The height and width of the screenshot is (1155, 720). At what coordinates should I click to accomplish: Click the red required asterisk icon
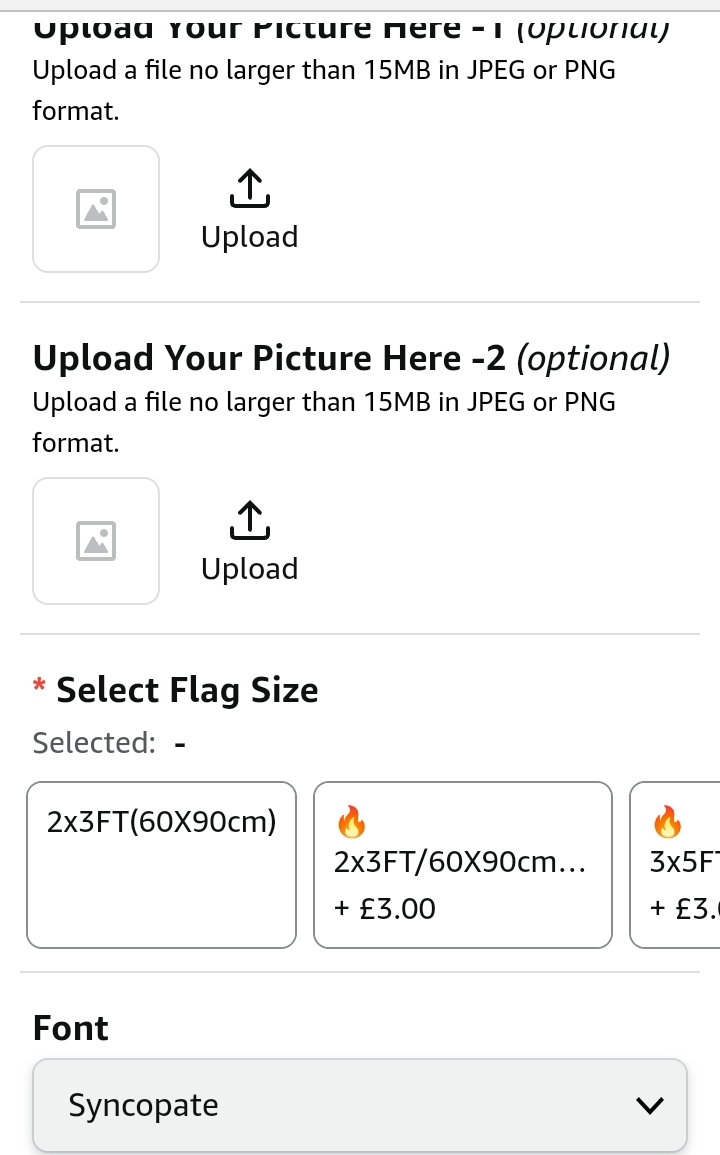pyautogui.click(x=39, y=686)
